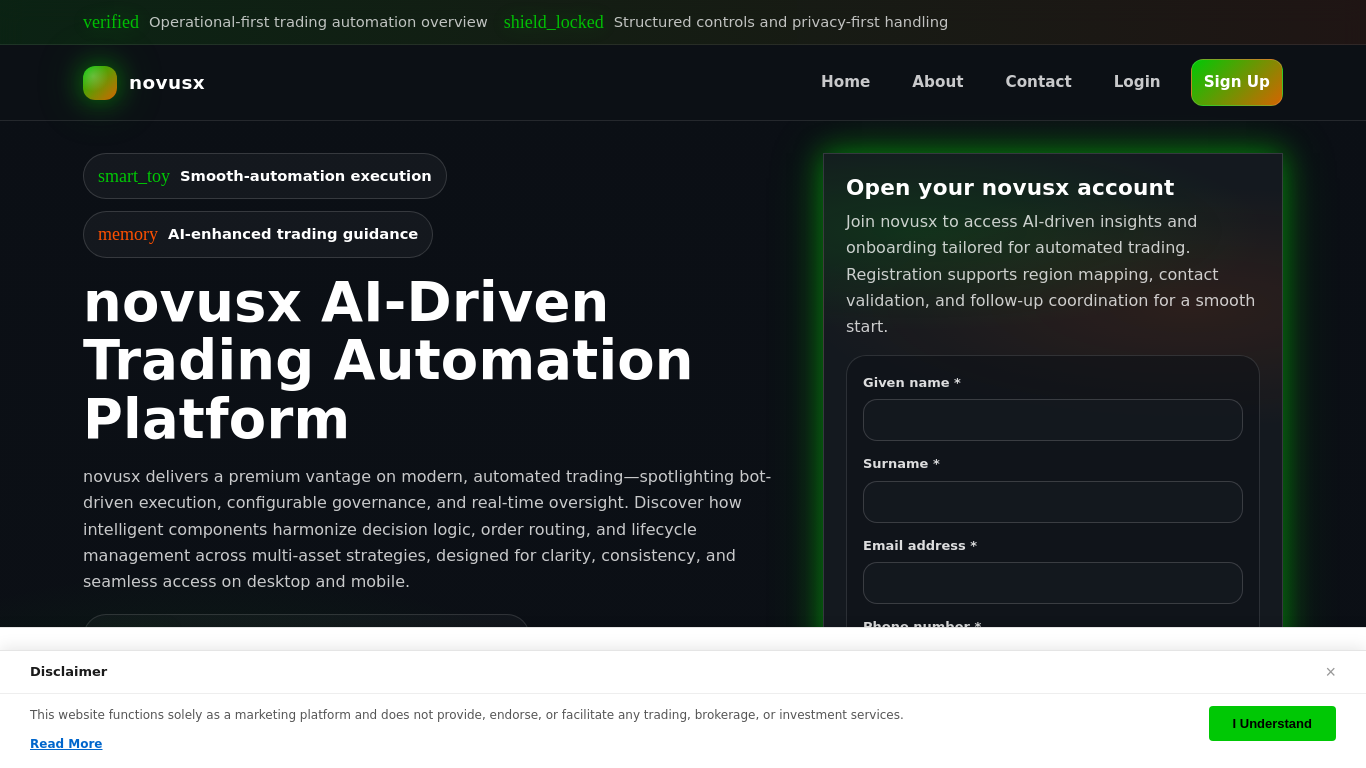This screenshot has height=768, width=1366.
Task: Click 'Operational-first trading automation overview' text
Action: coord(318,22)
